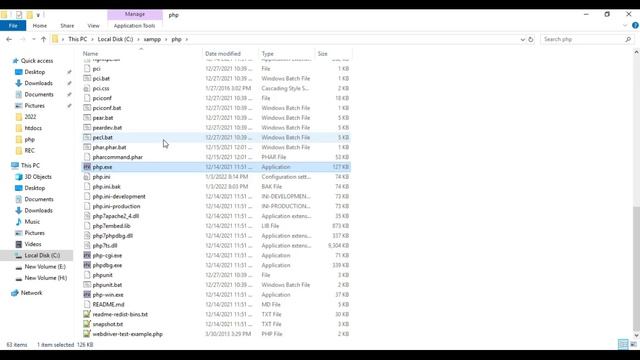The height and width of the screenshot is (360, 640).
Task: Switch to Large icons view layout
Action: click(x=633, y=344)
